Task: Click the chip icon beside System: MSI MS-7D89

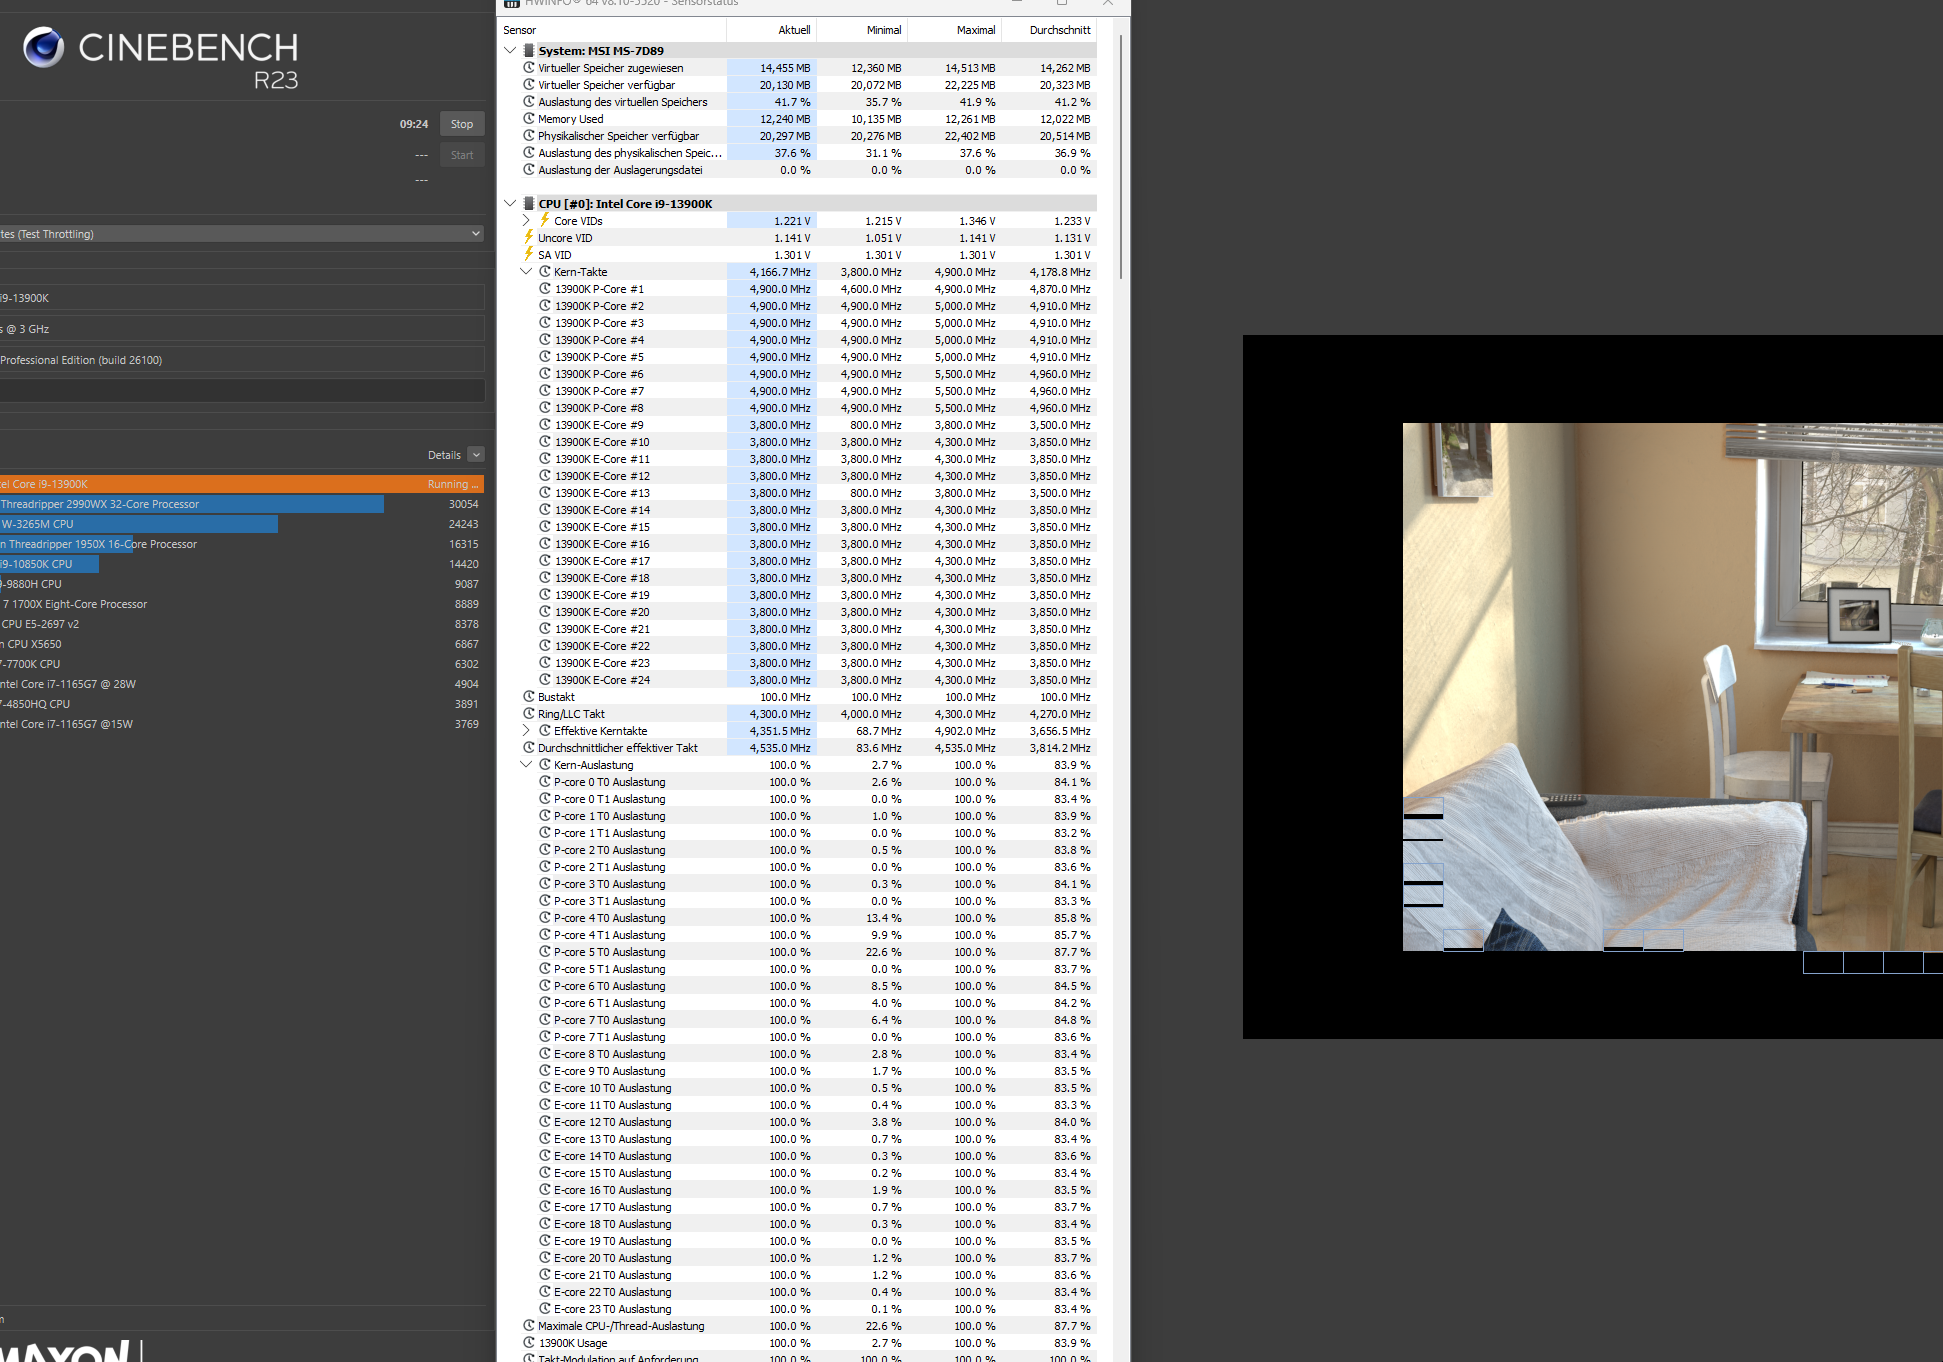Action: pyautogui.click(x=529, y=50)
